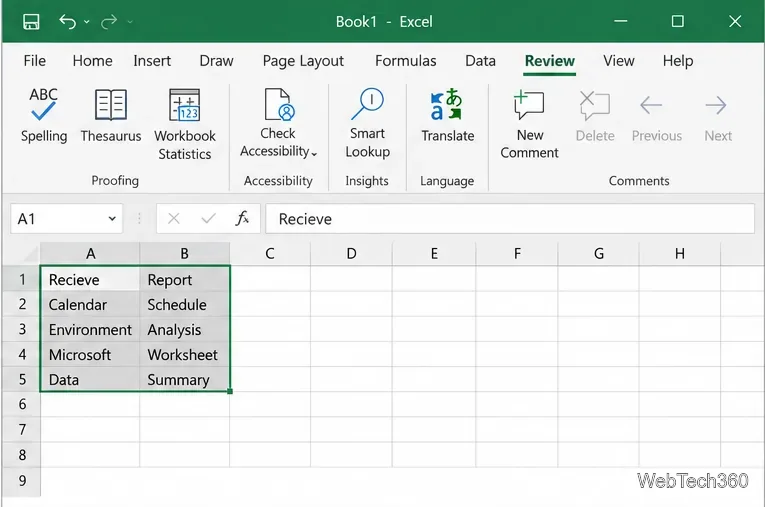765x507 pixels.
Task: Click the Select All corner triangle
Action: (30, 255)
